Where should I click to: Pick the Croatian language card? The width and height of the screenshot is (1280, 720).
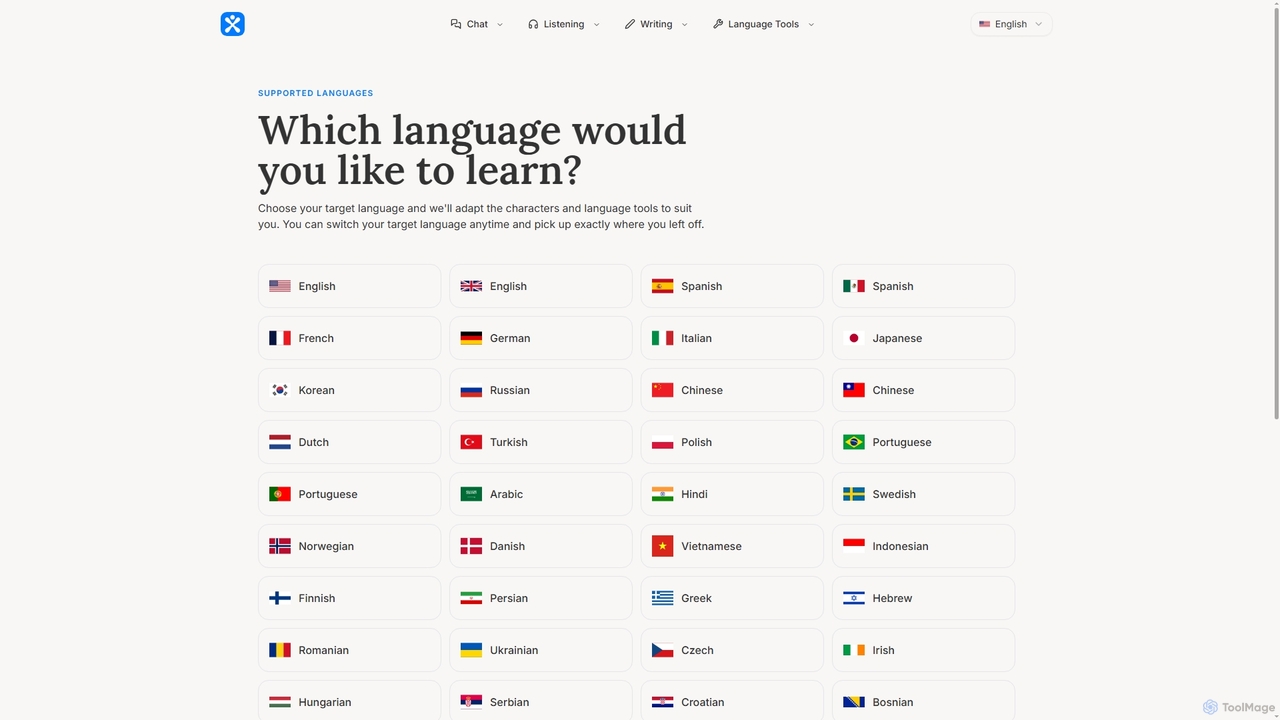(x=732, y=700)
